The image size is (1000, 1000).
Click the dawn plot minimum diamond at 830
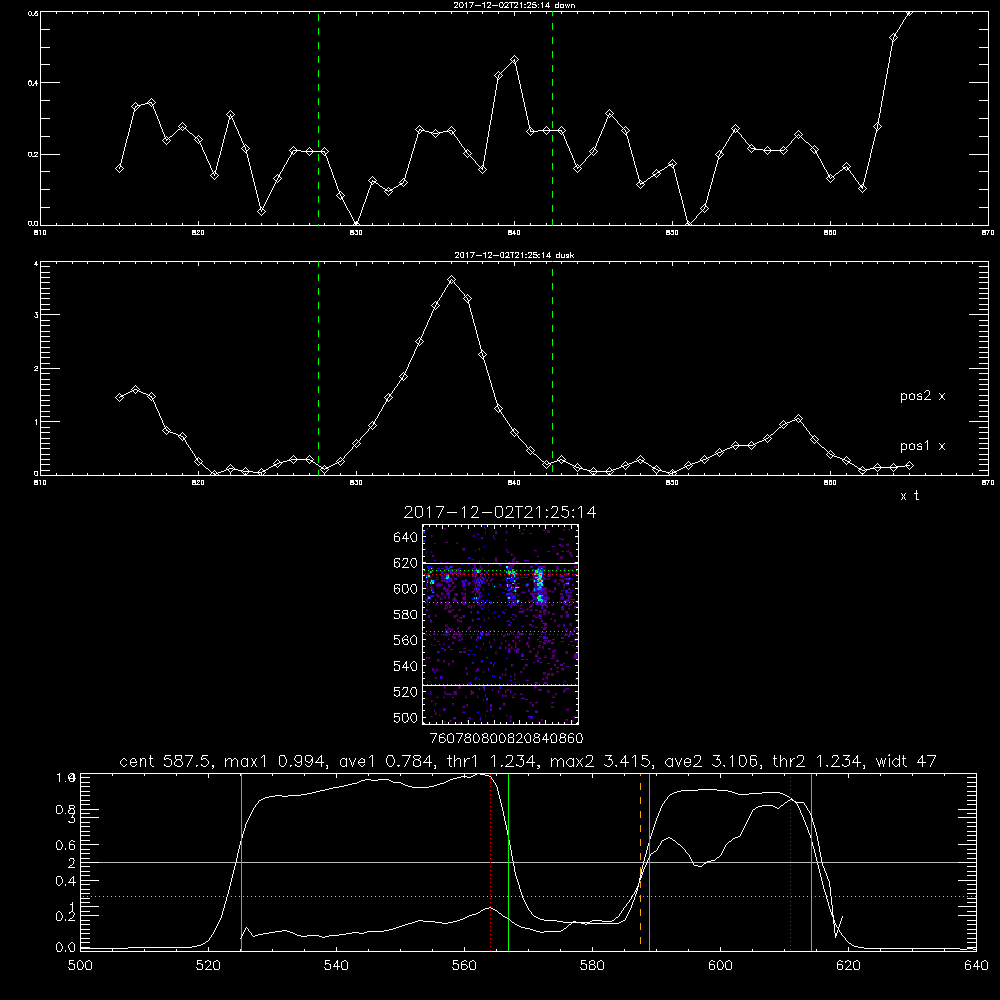356,224
